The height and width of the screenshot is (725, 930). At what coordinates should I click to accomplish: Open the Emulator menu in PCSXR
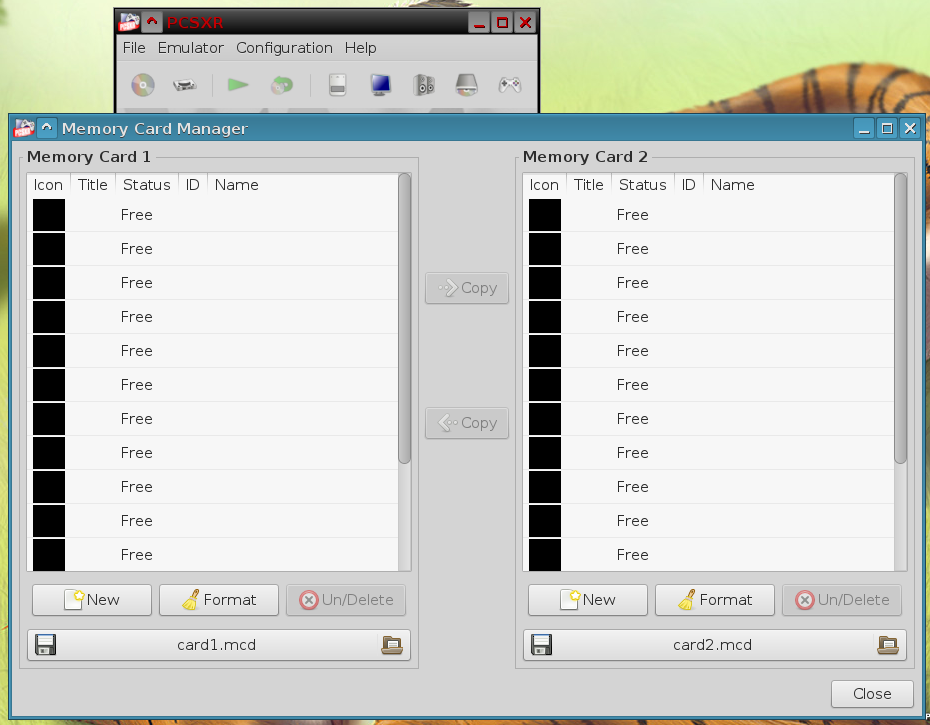190,47
